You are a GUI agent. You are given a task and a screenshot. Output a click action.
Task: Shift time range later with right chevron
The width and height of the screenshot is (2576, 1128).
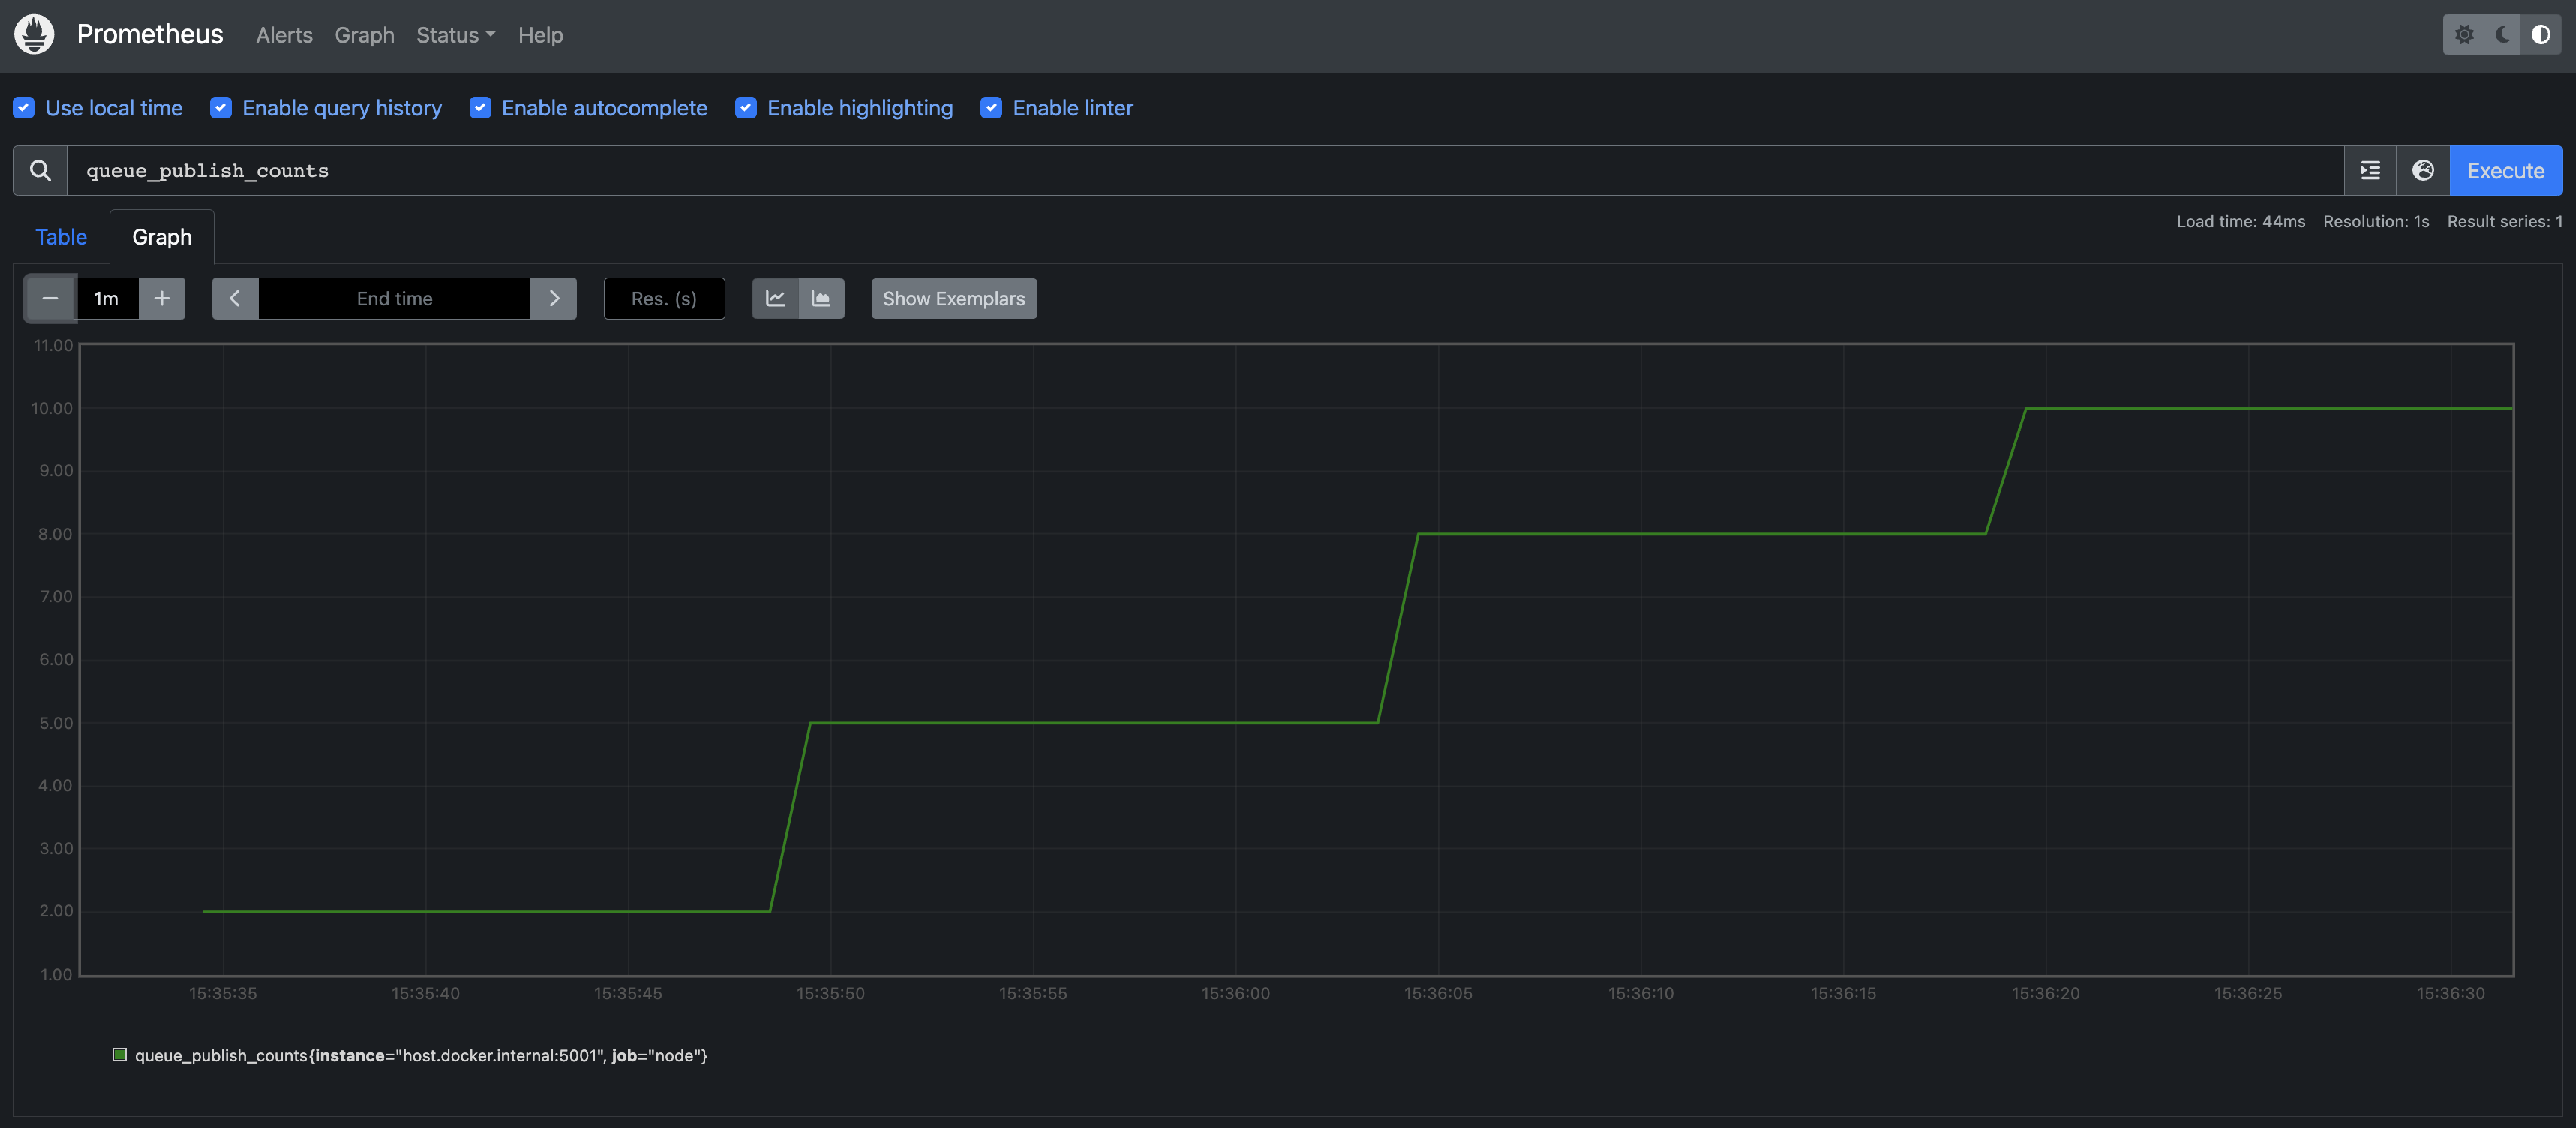tap(555, 298)
